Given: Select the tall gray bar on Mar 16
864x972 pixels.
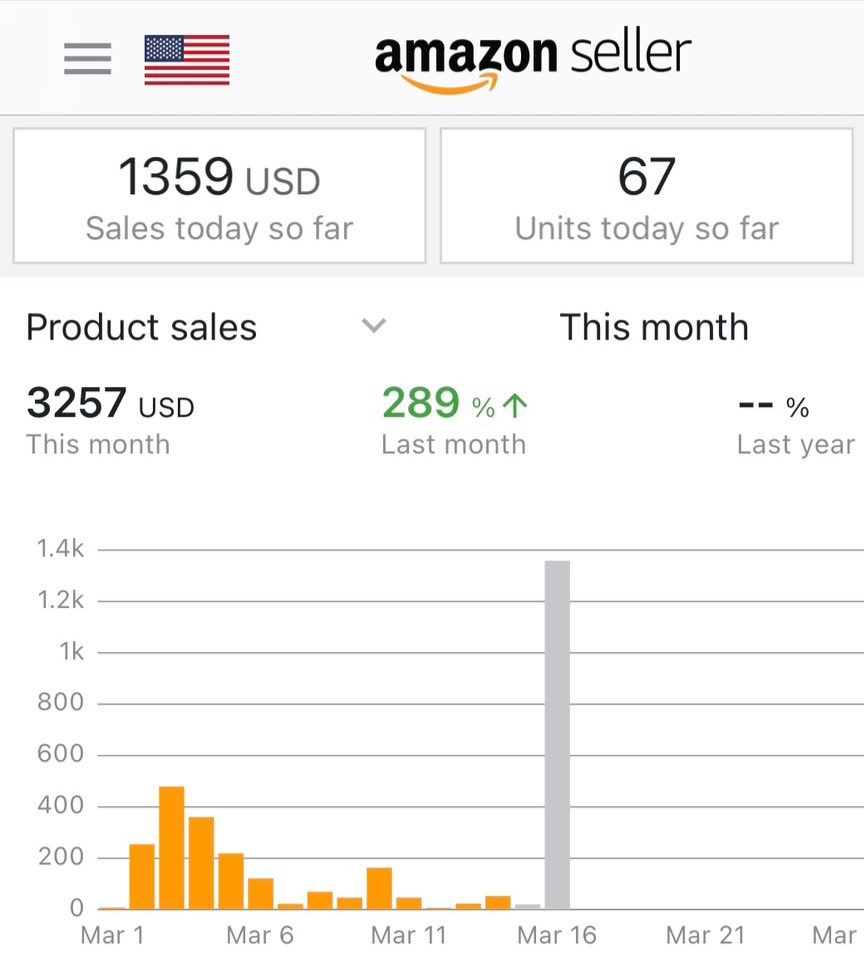Looking at the screenshot, I should point(557,735).
